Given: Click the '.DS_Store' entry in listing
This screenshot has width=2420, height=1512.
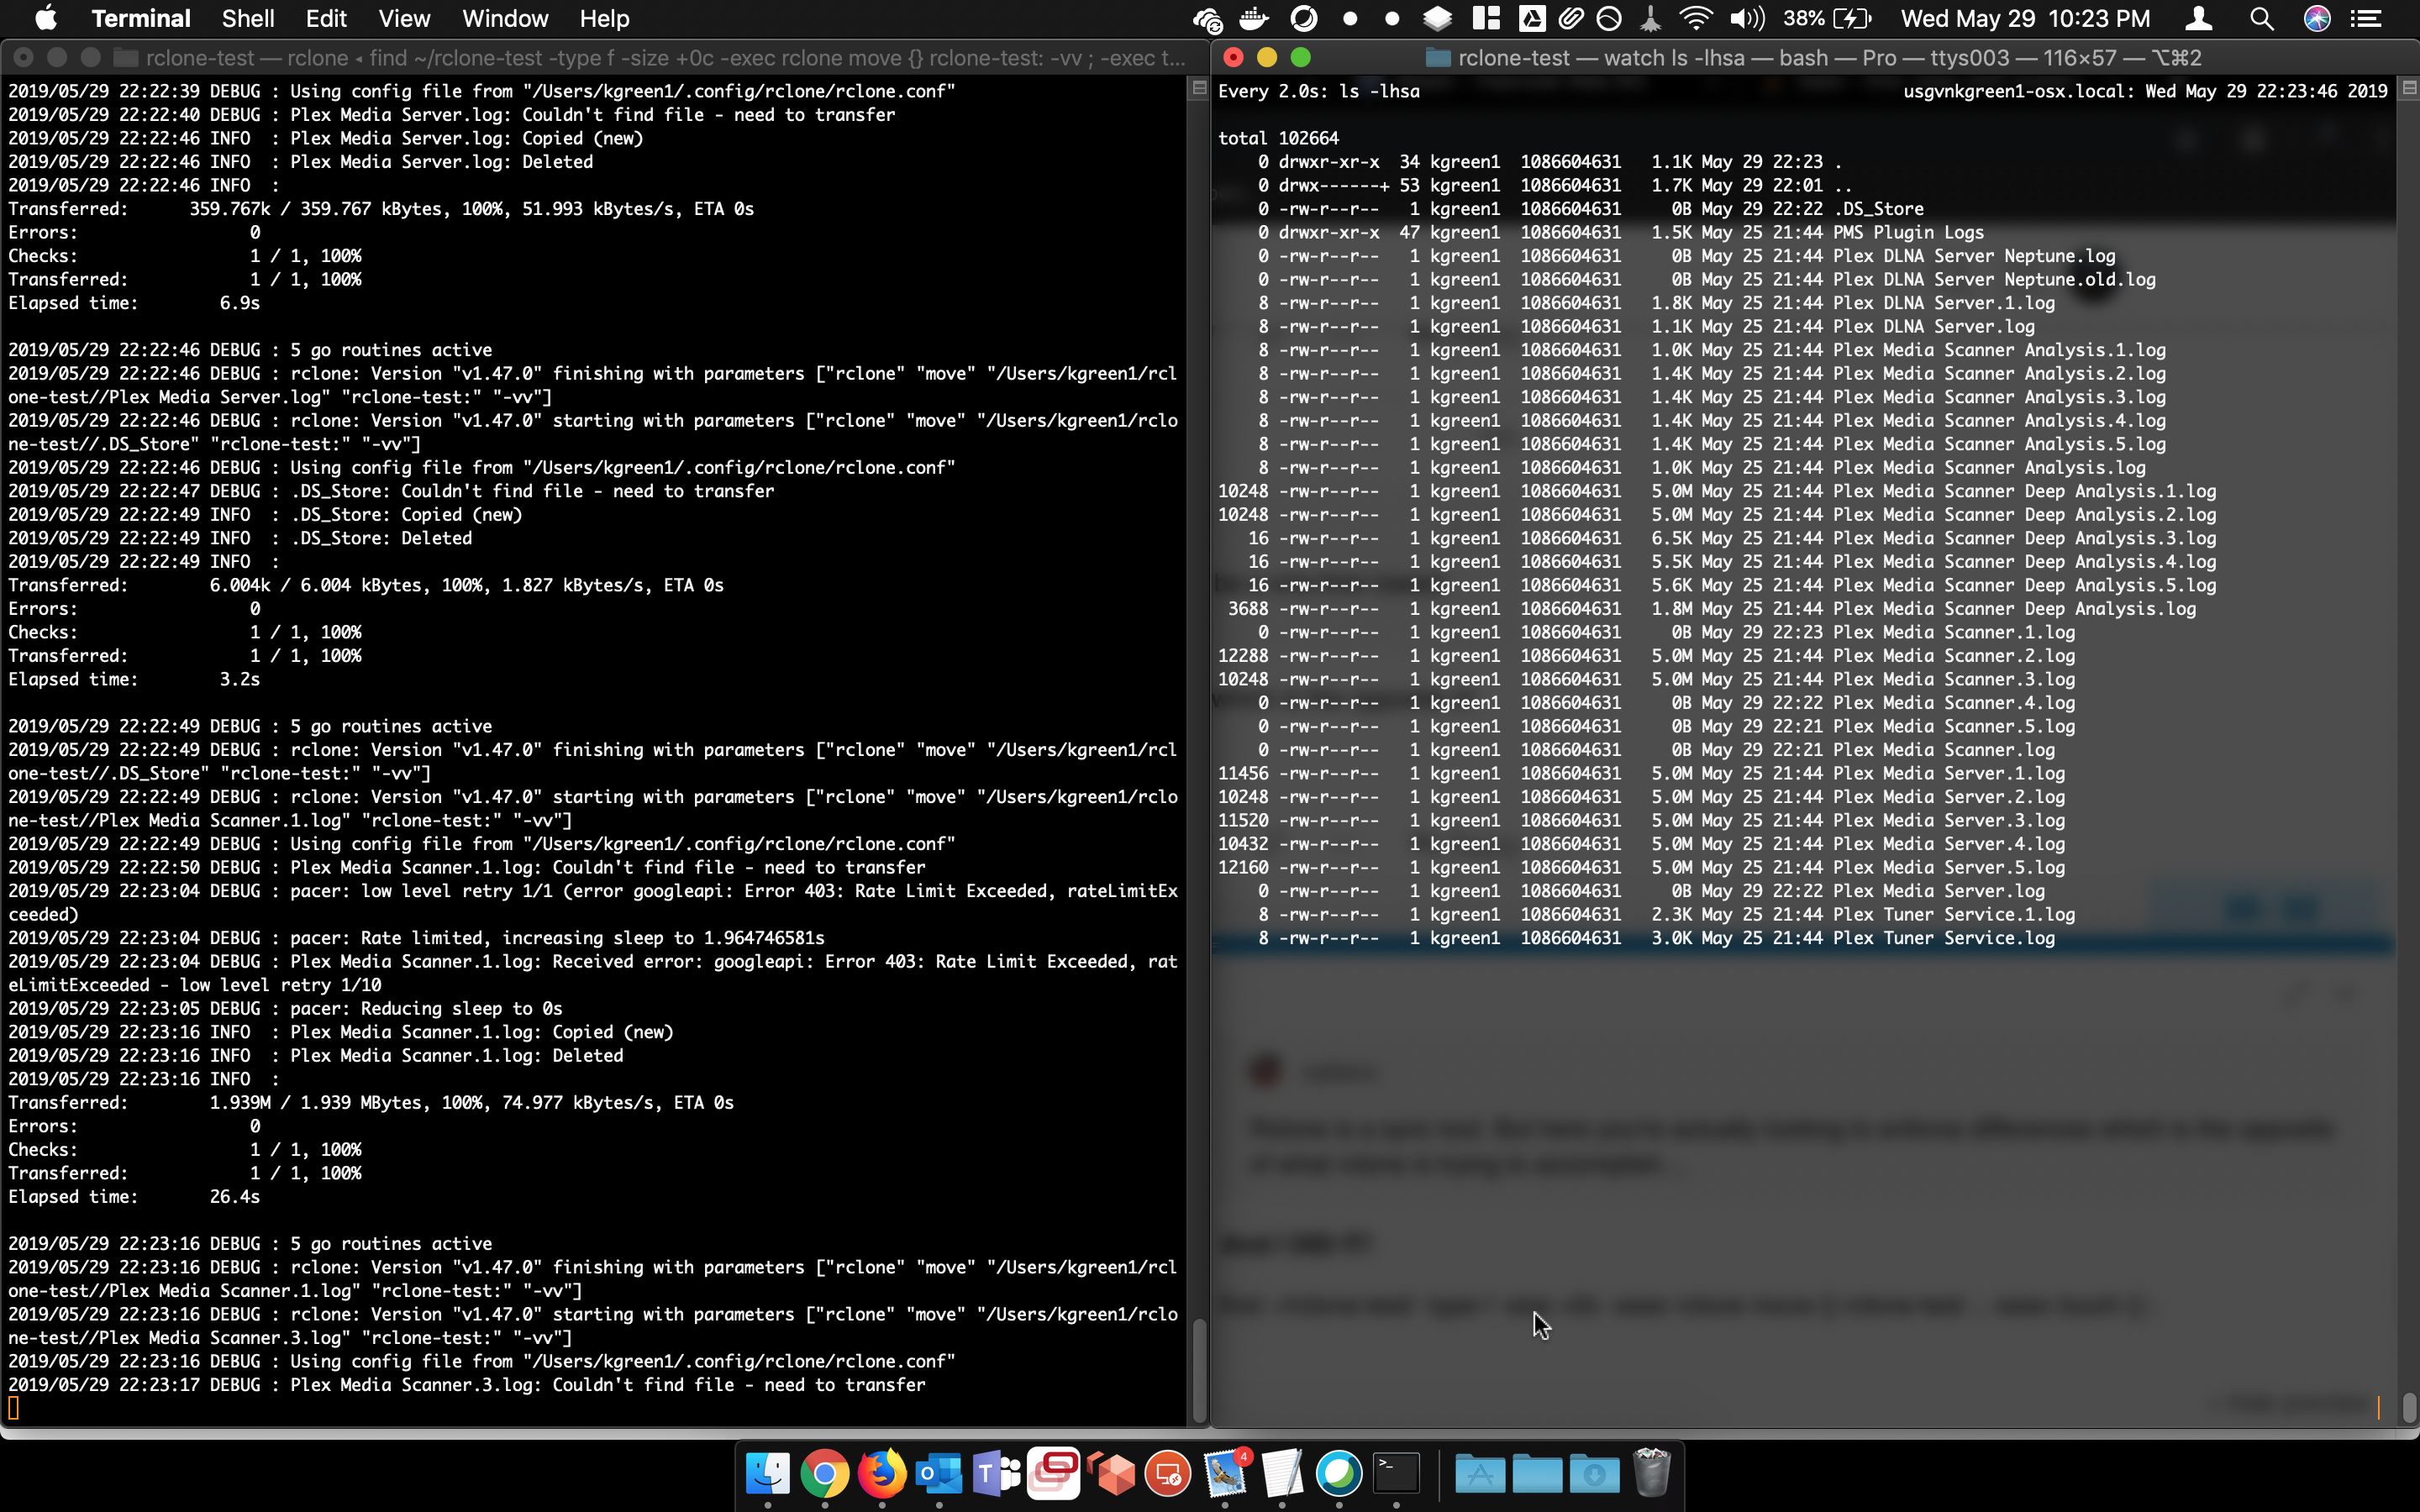Looking at the screenshot, I should [x=1878, y=208].
